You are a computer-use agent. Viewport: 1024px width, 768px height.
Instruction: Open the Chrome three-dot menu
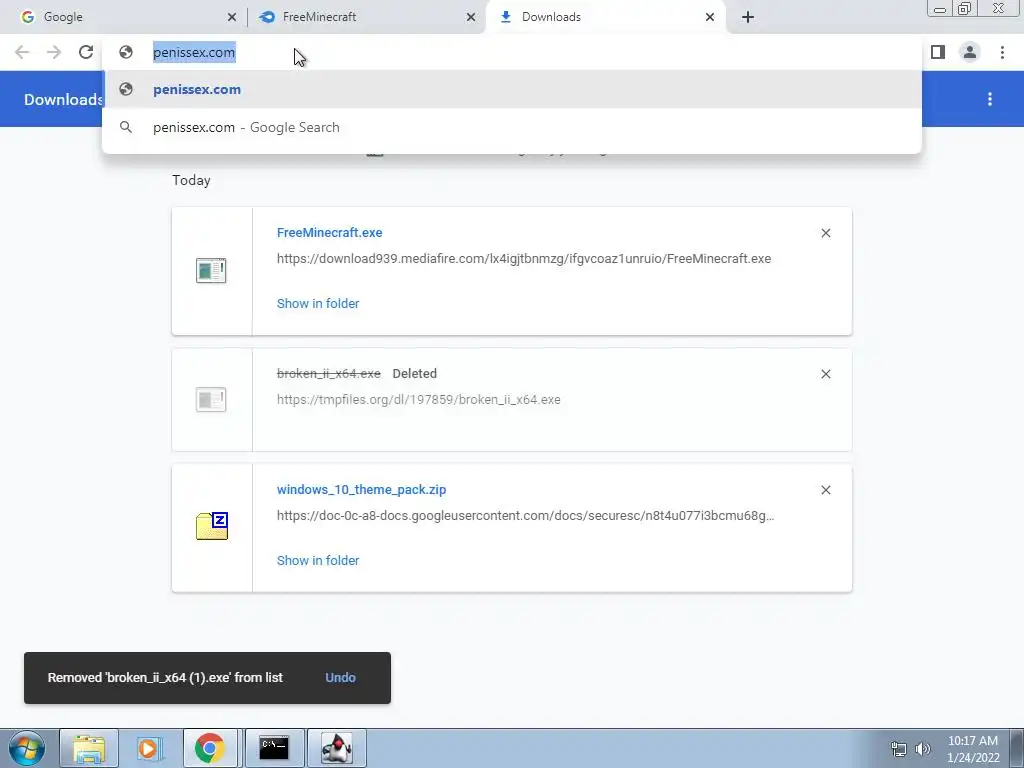1002,52
